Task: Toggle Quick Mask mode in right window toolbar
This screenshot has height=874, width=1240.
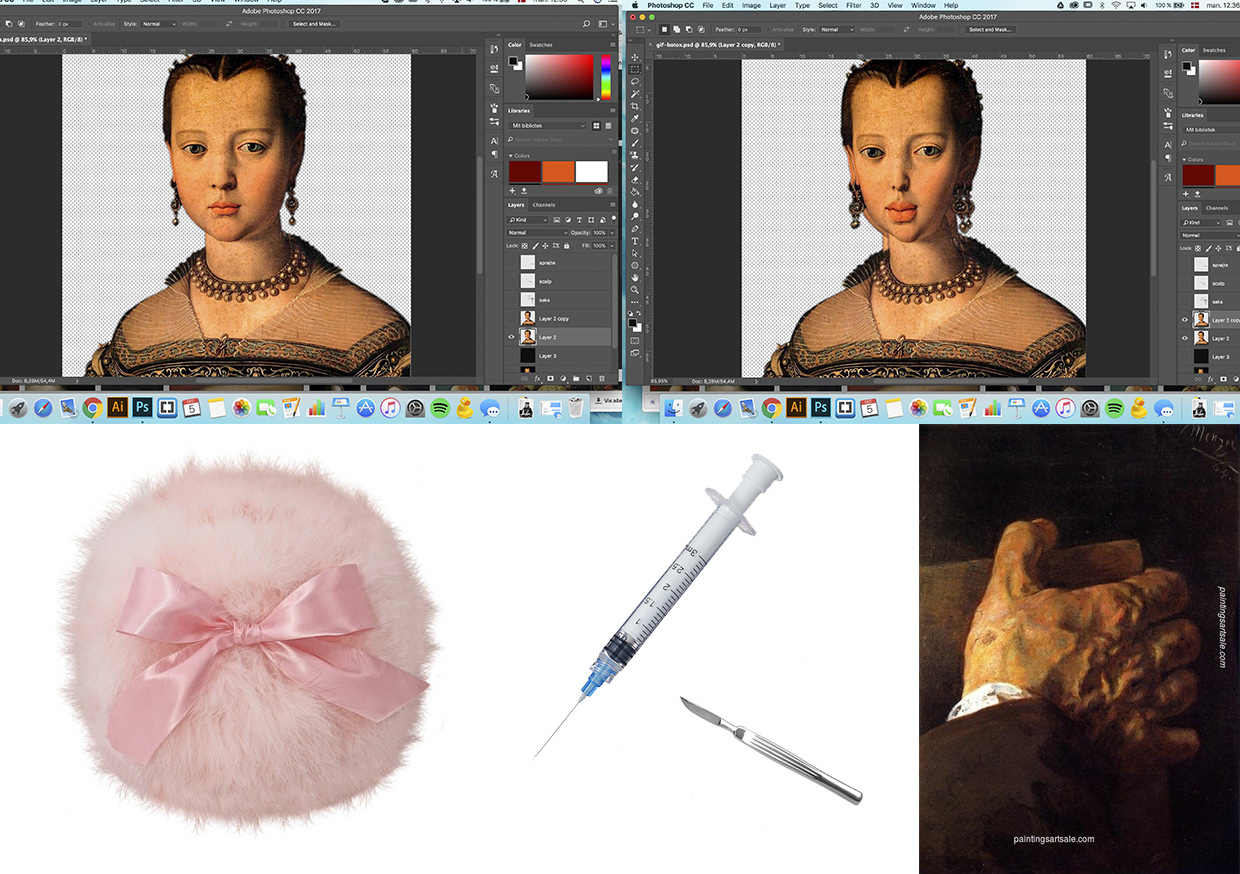Action: point(635,340)
